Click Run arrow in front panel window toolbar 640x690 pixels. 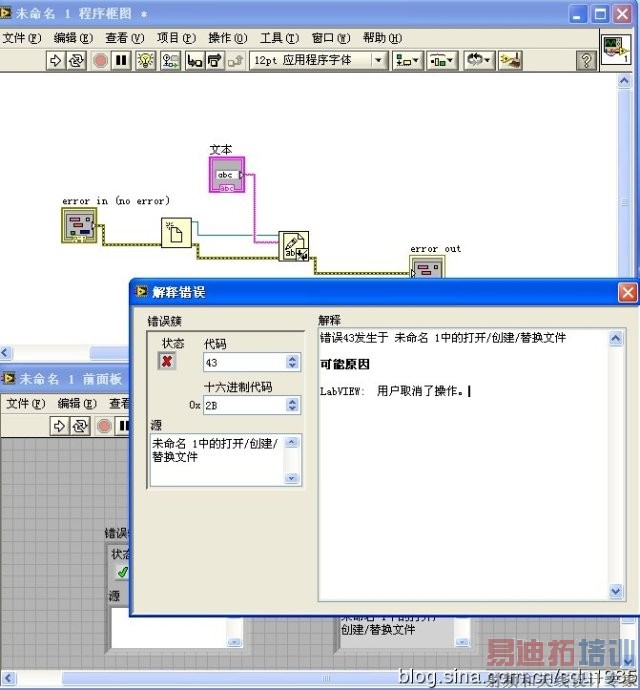click(x=59, y=426)
